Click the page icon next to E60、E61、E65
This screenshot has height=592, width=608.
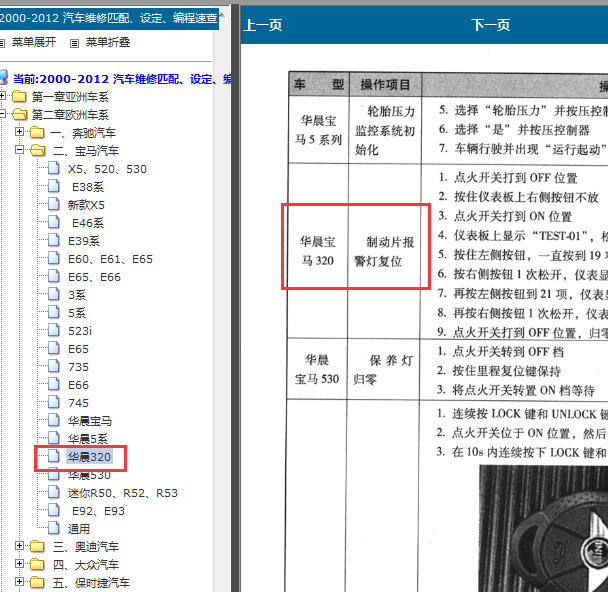[x=54, y=258]
